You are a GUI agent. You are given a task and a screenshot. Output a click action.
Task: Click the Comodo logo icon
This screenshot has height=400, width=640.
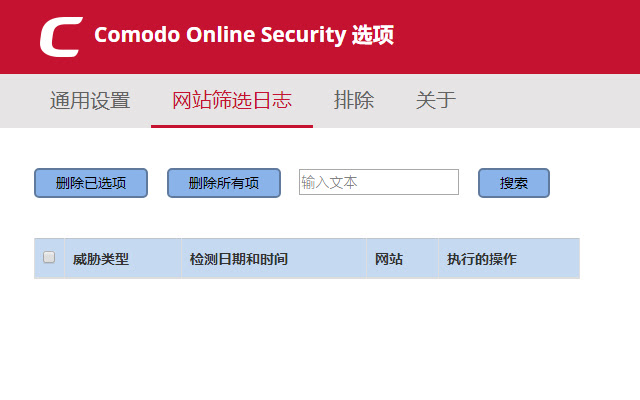point(59,37)
